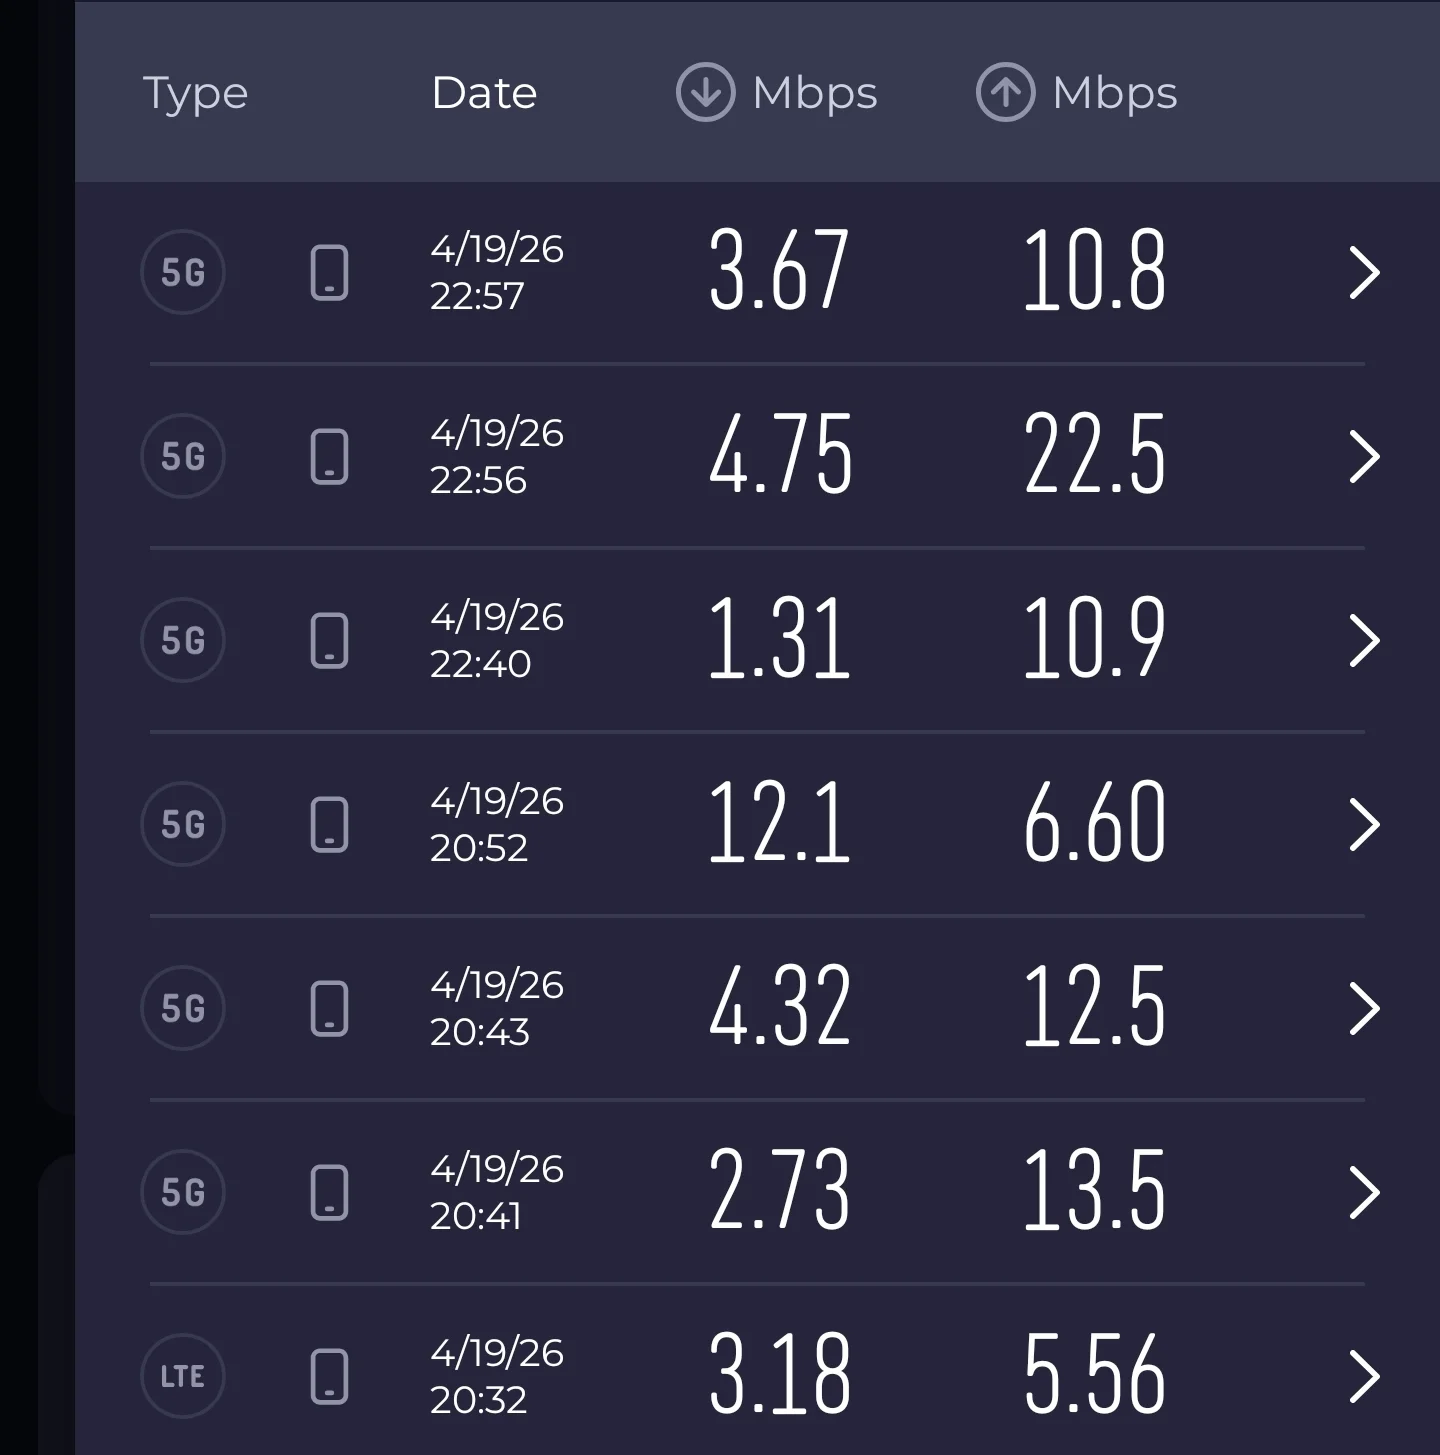
Task: Select the 4.75 download speed result
Action: click(x=780, y=456)
